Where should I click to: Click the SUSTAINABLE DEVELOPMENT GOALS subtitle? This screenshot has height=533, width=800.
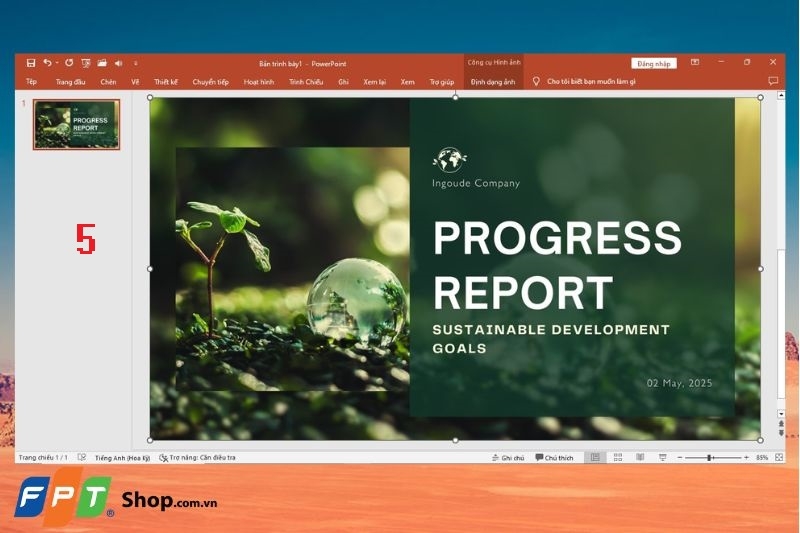click(551, 339)
